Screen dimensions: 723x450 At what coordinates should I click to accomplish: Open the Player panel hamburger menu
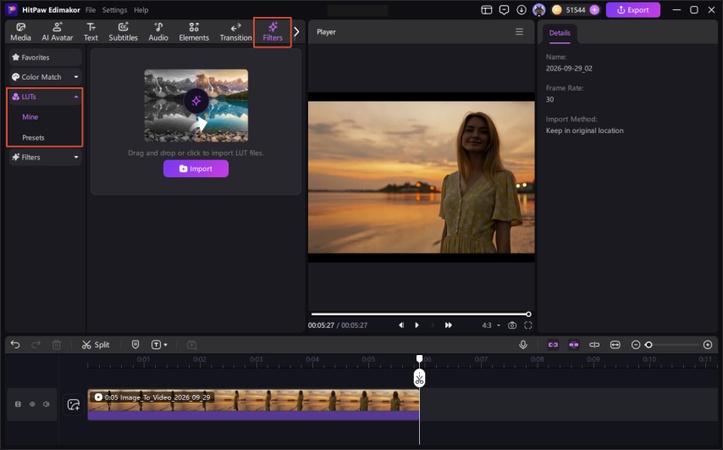pyautogui.click(x=519, y=32)
